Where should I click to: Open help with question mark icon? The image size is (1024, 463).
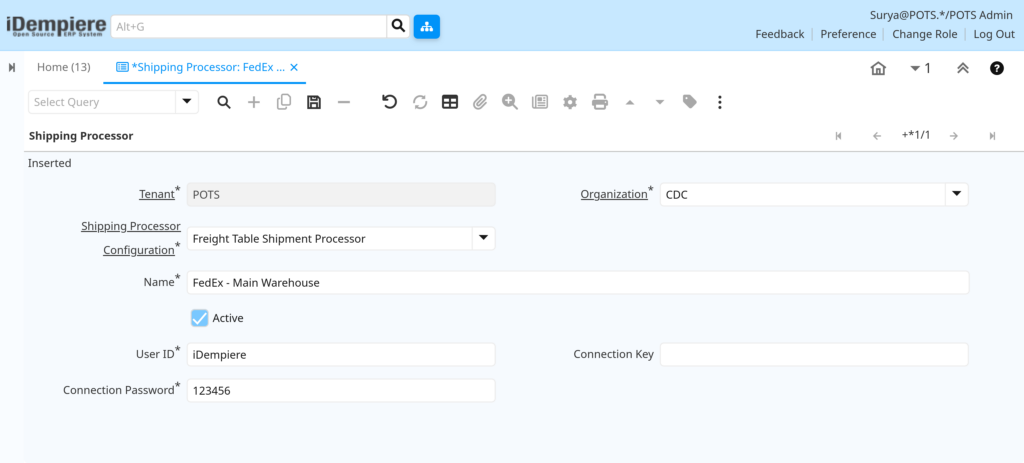[x=997, y=68]
